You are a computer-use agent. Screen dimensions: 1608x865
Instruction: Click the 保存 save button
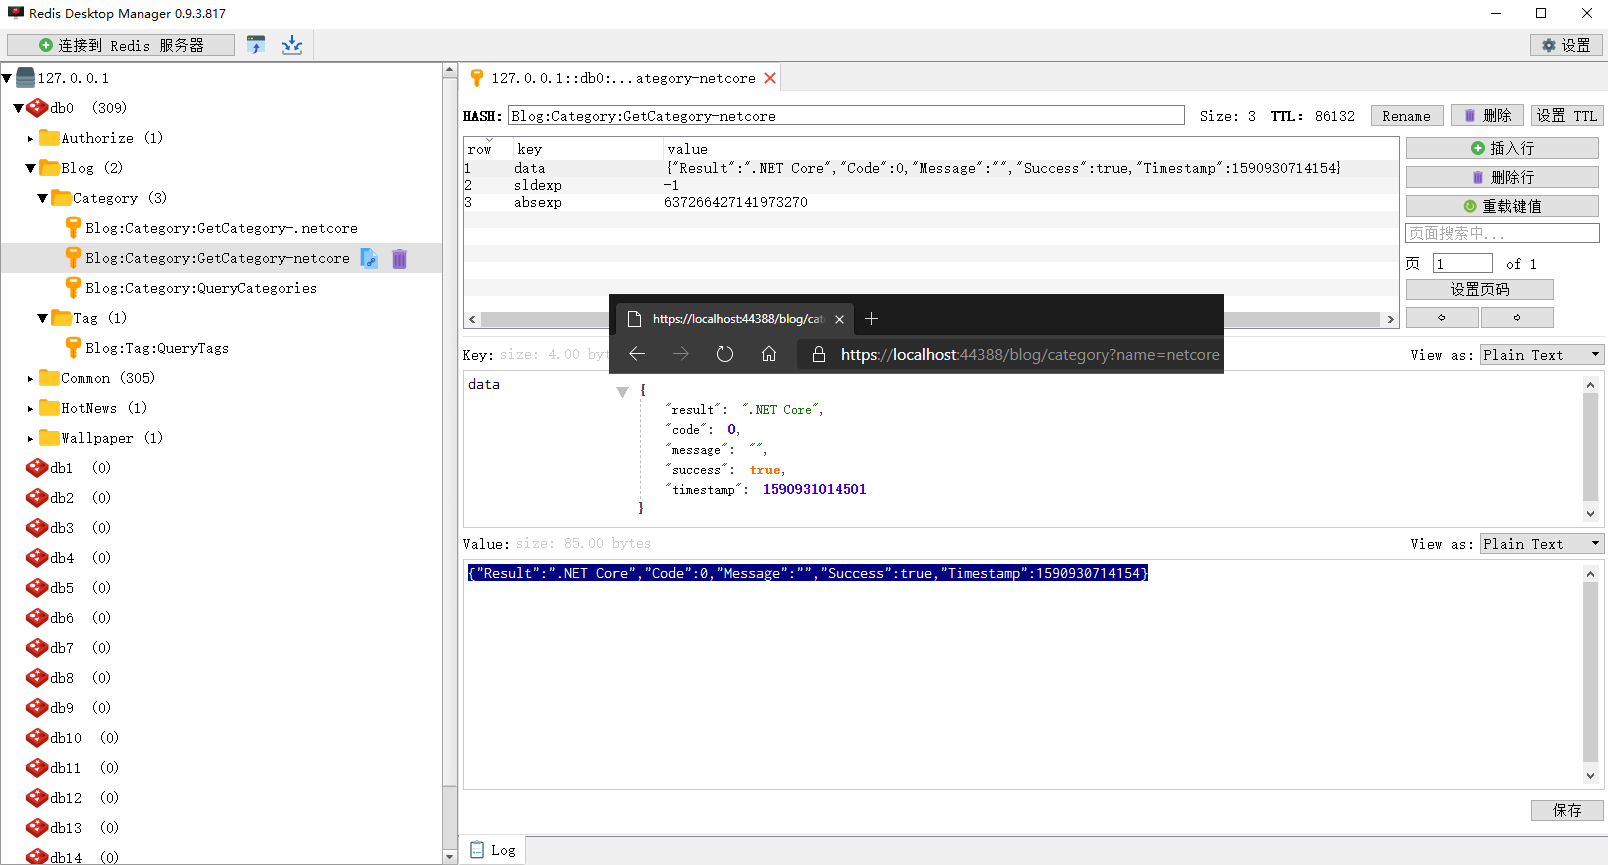(1566, 810)
